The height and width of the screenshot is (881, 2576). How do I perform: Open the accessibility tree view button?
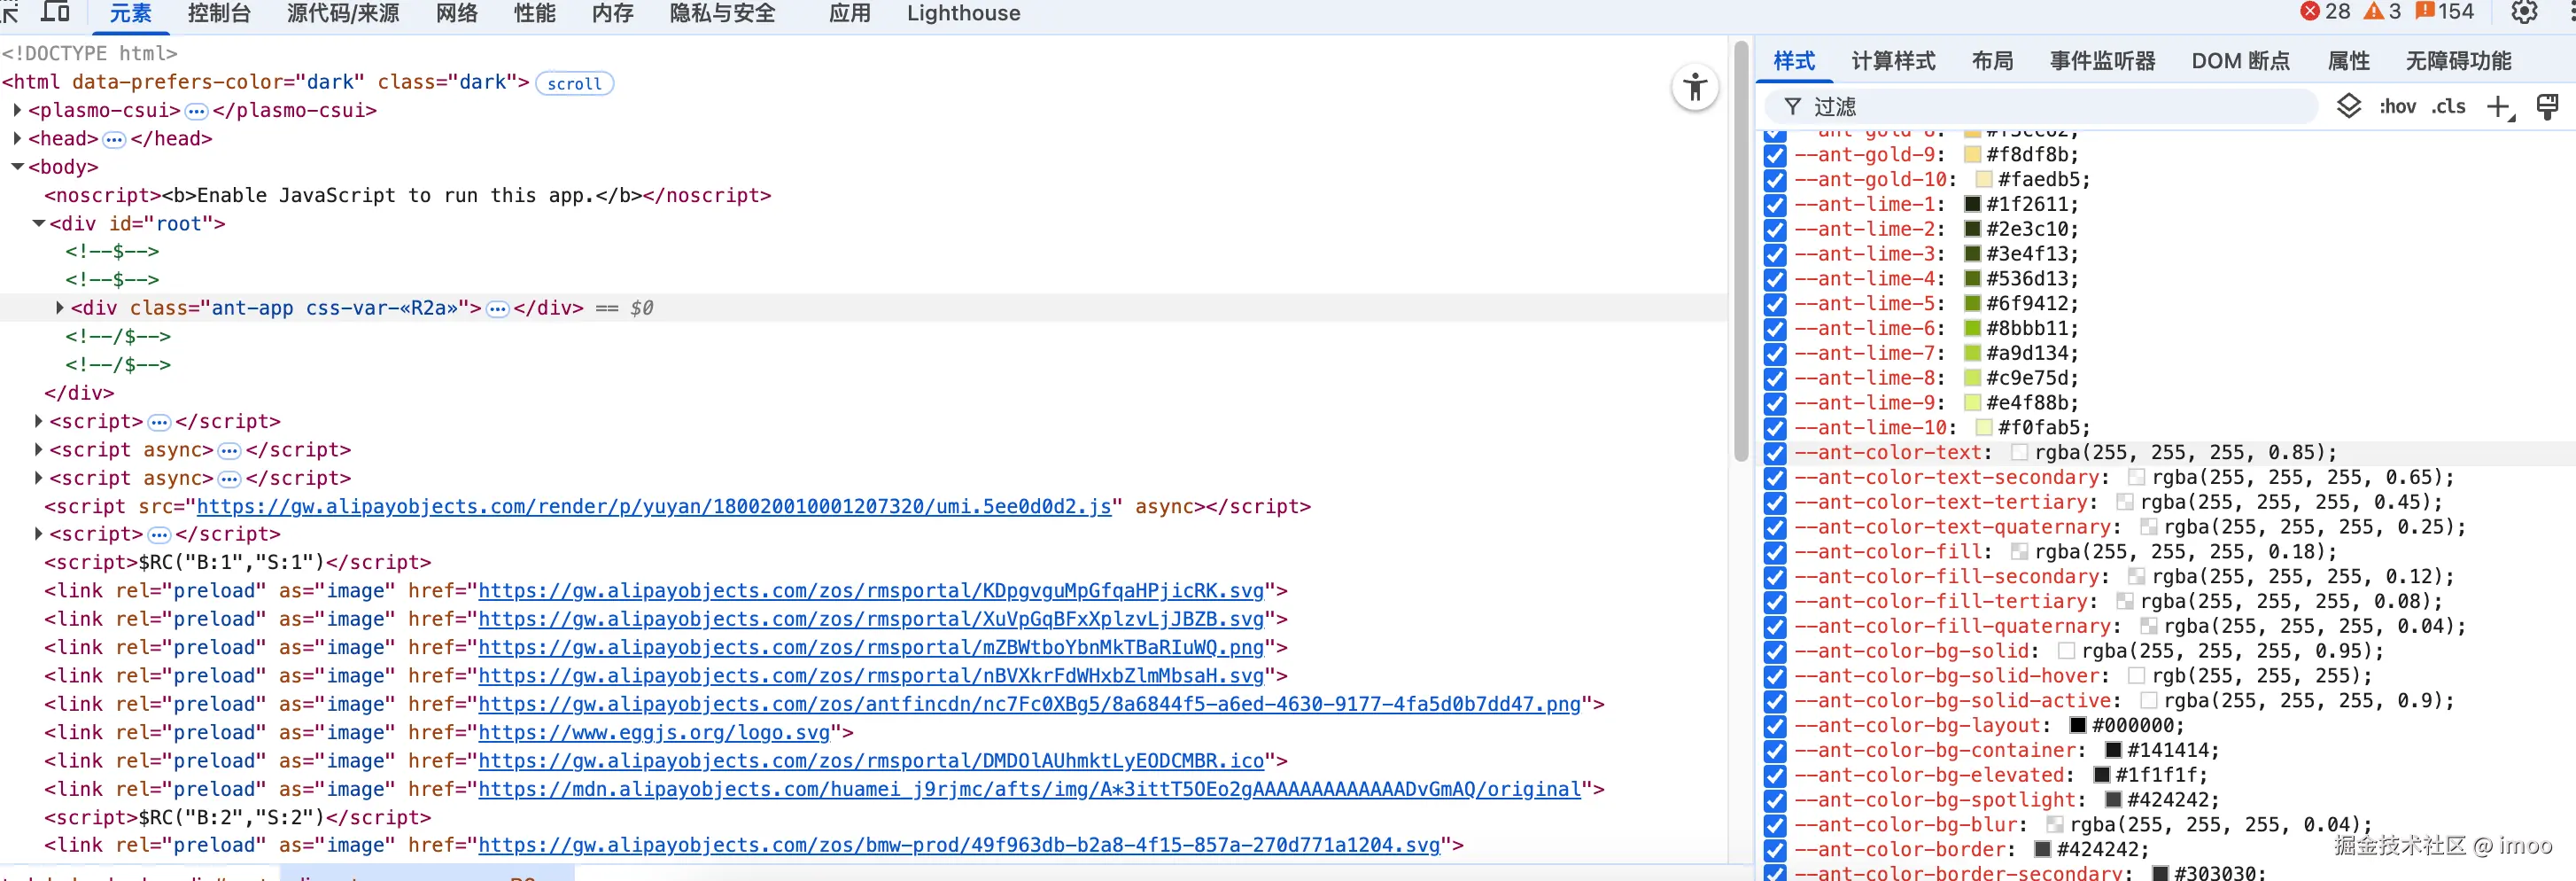(1695, 87)
